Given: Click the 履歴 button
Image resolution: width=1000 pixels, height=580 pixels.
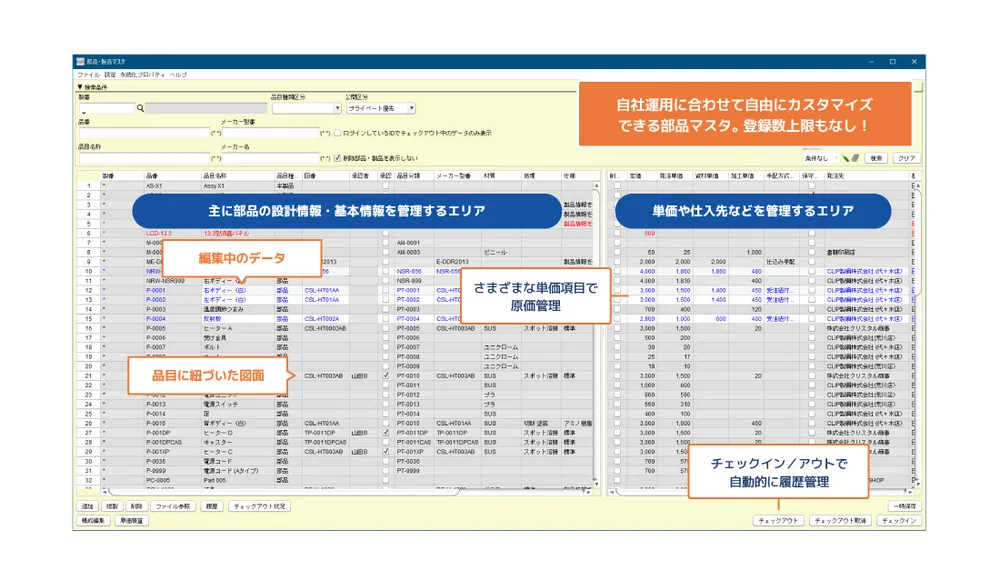Looking at the screenshot, I should (212, 507).
